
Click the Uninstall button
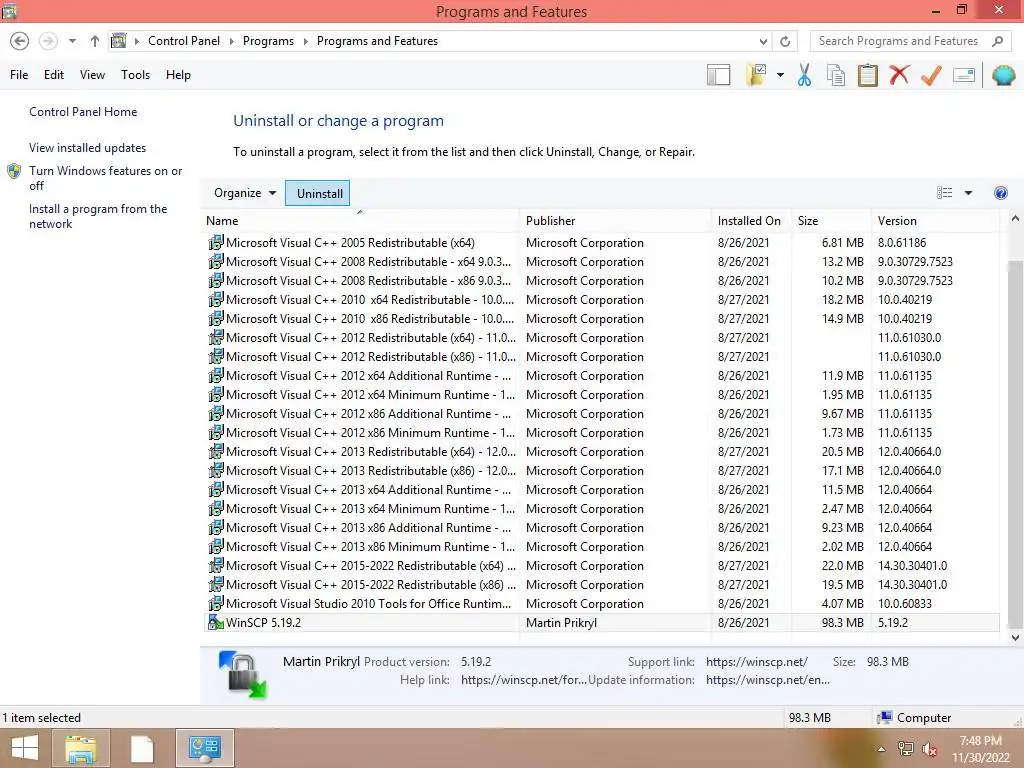pyautogui.click(x=319, y=193)
